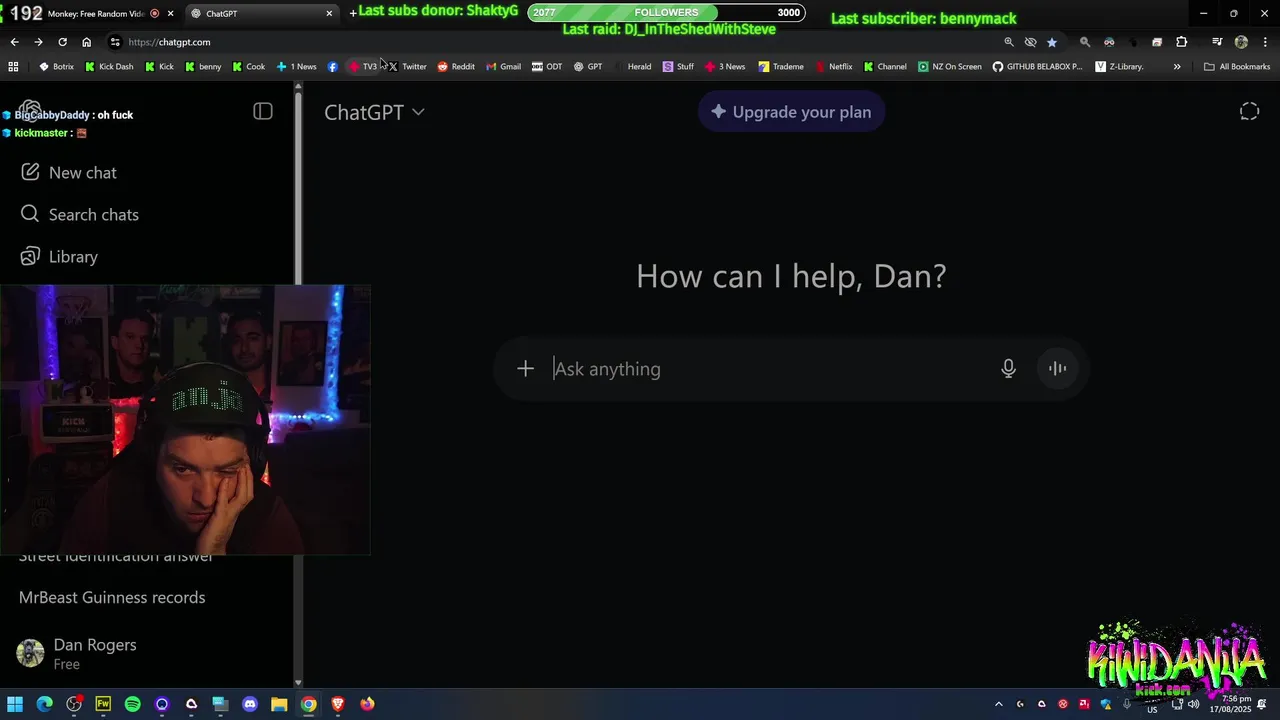Open File Explorer from the taskbar
The width and height of the screenshot is (1280, 720).
pos(279,704)
